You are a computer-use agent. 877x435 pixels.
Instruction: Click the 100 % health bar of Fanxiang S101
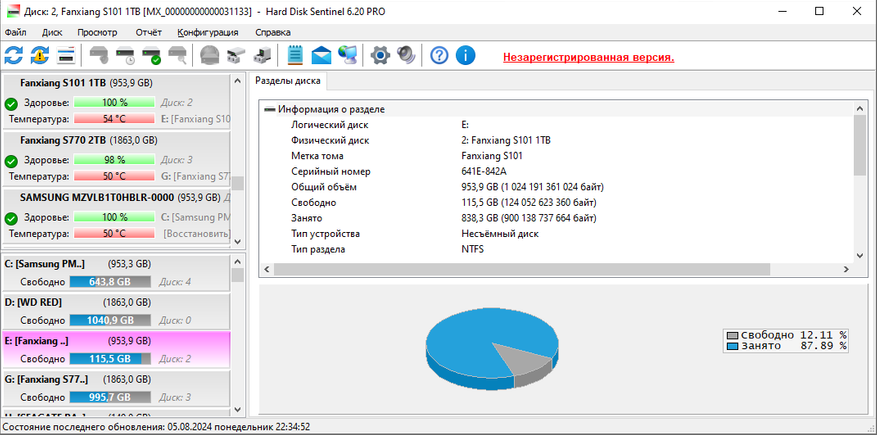(x=114, y=102)
